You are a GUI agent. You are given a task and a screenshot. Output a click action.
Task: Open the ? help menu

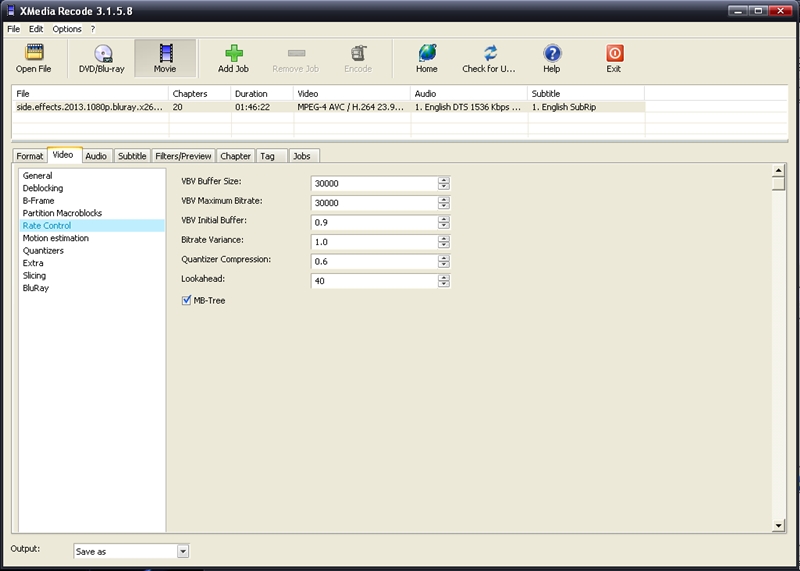point(93,29)
